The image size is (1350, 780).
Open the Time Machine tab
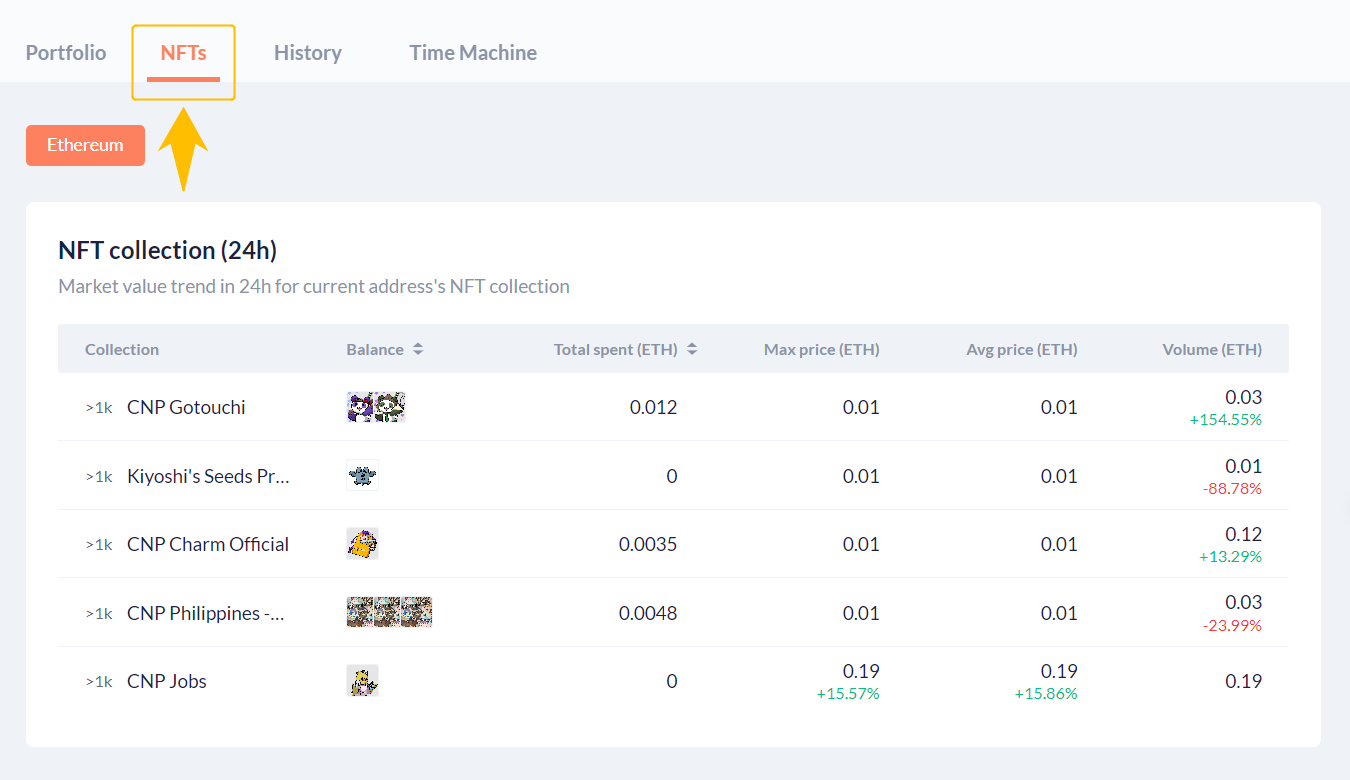473,53
